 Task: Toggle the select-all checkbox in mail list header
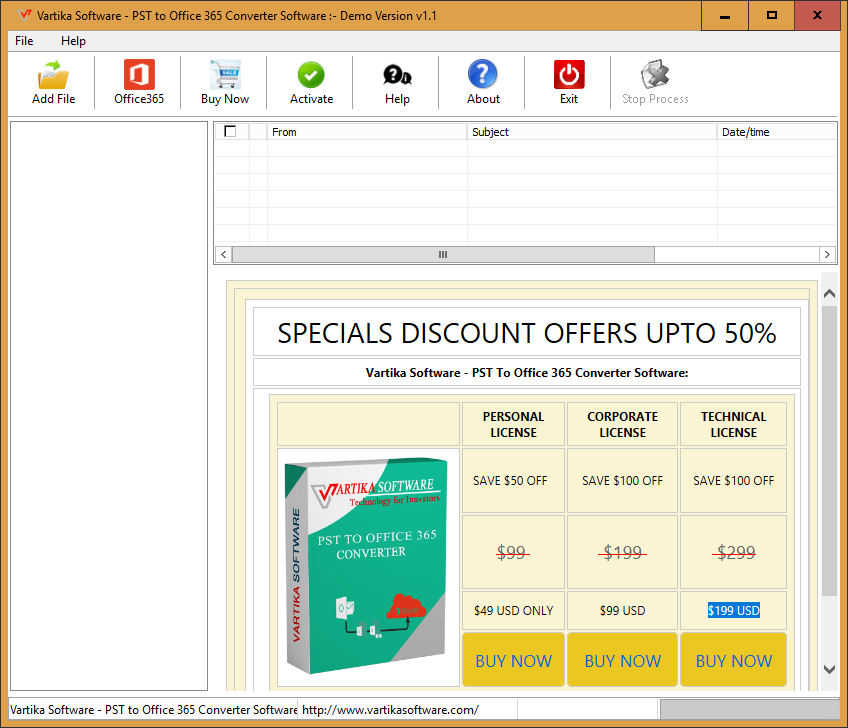point(230,131)
